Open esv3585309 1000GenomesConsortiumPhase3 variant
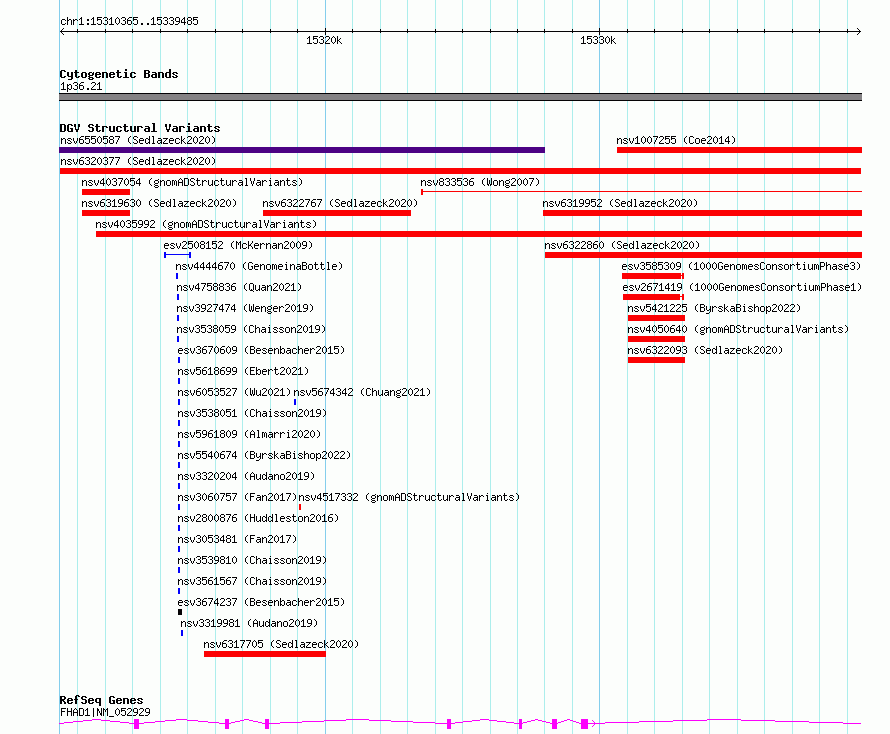Viewport: 890px width, 734px height. (741, 266)
